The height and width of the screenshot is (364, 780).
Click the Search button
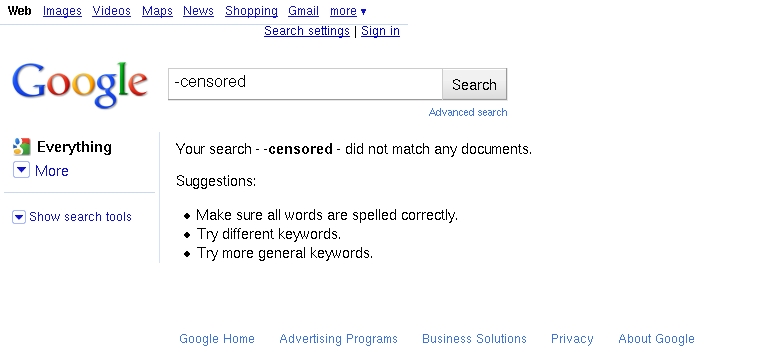[x=475, y=84]
